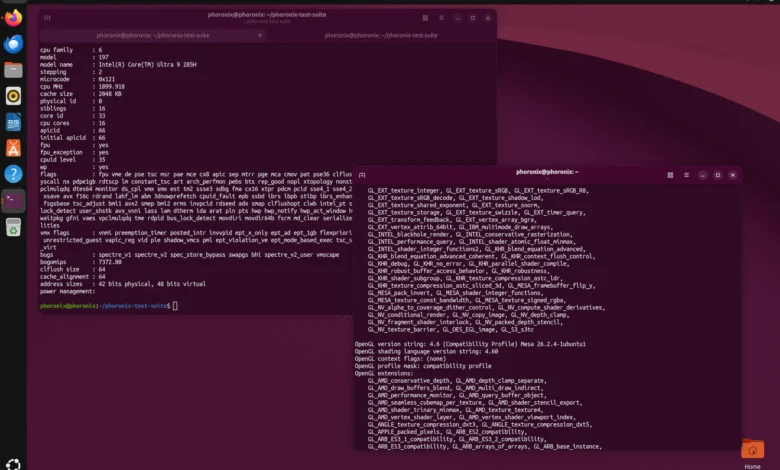Click 'GL_APPLE_packed_pixels' extension text
780x470 pixels.
(x=403, y=432)
